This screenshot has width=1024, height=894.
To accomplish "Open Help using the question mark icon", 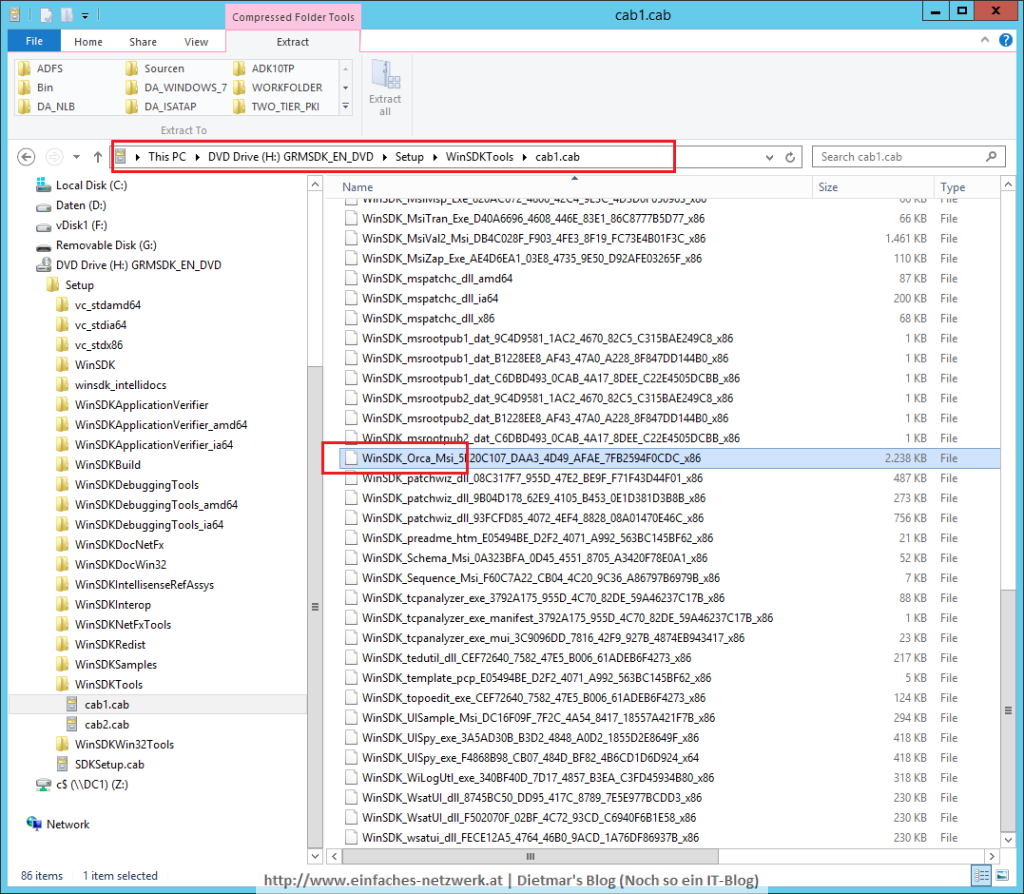I will click(1006, 40).
